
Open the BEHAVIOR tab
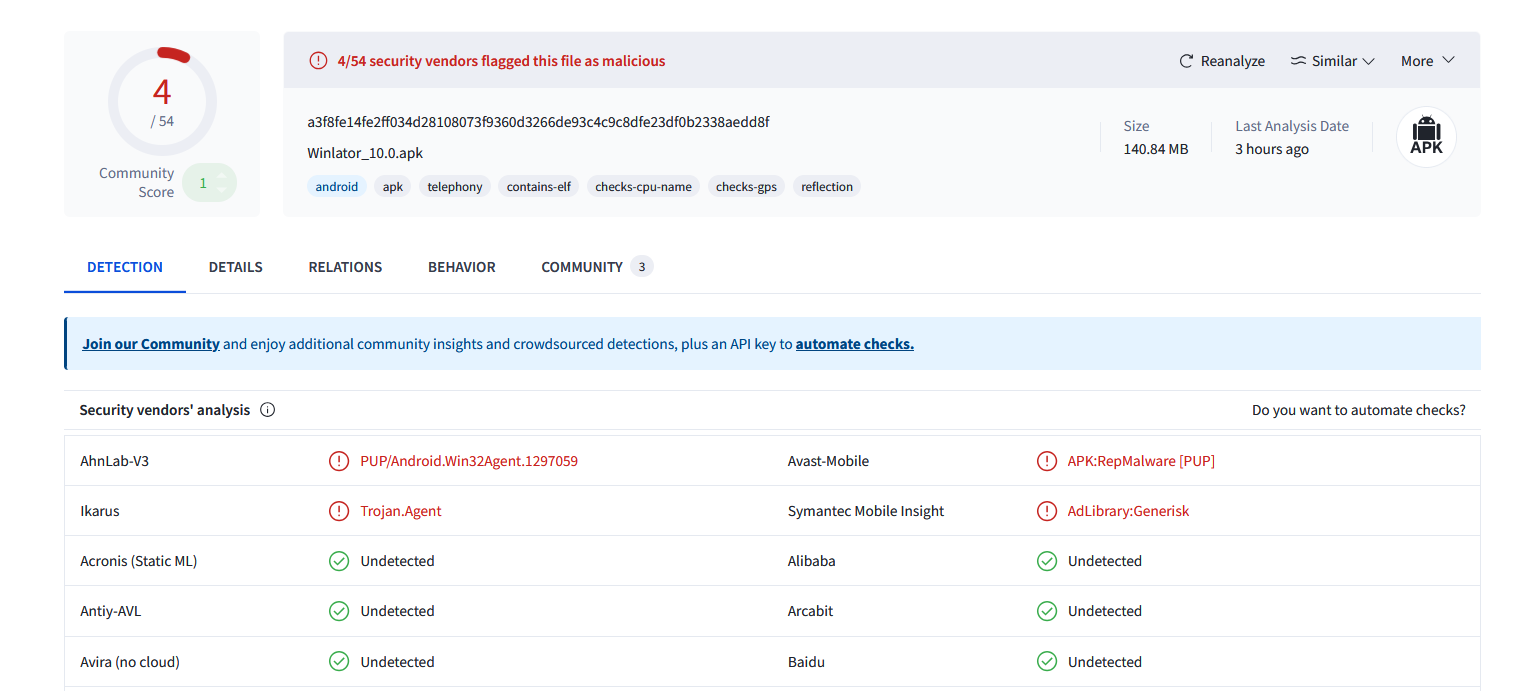click(461, 267)
